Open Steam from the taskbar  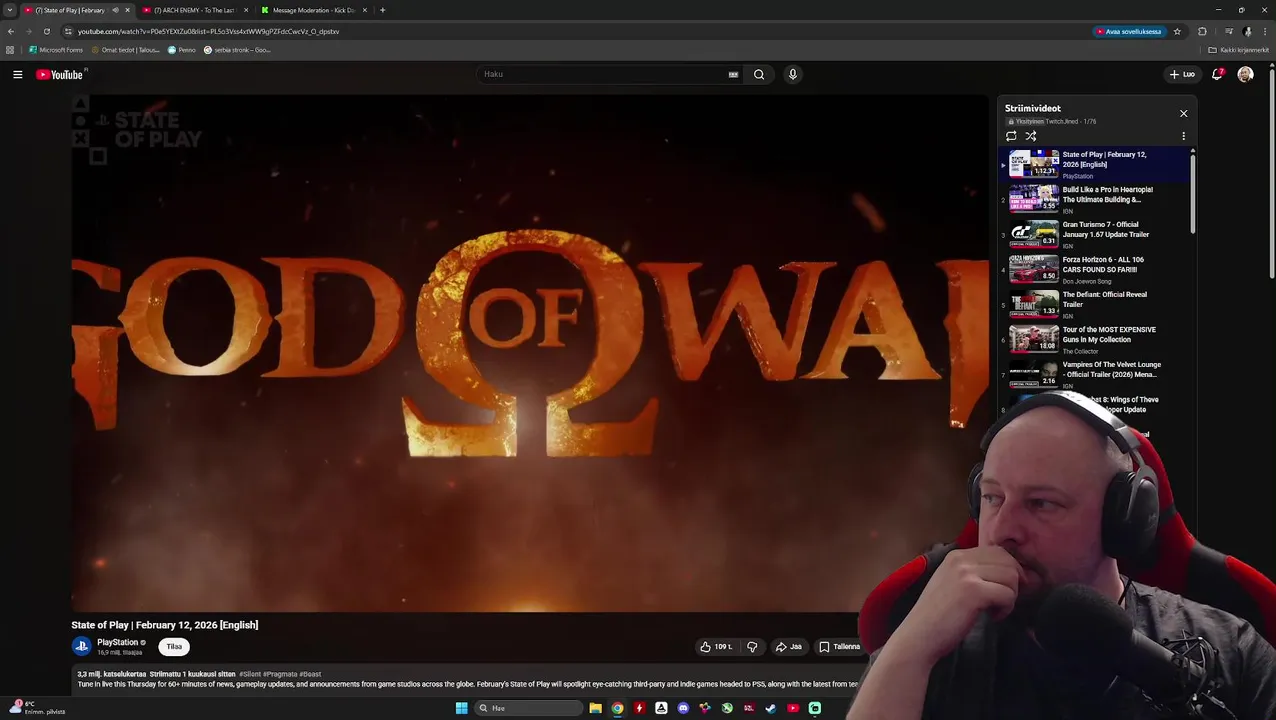pyautogui.click(x=771, y=708)
